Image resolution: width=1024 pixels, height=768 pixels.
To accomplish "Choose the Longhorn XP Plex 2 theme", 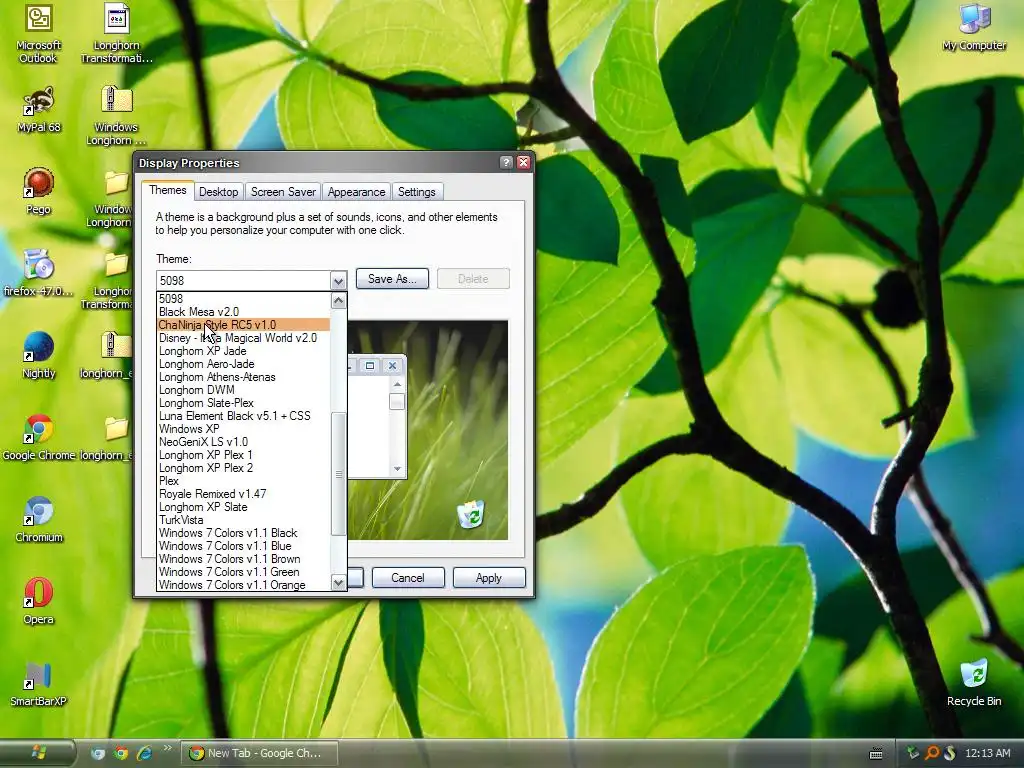I will [x=244, y=468].
